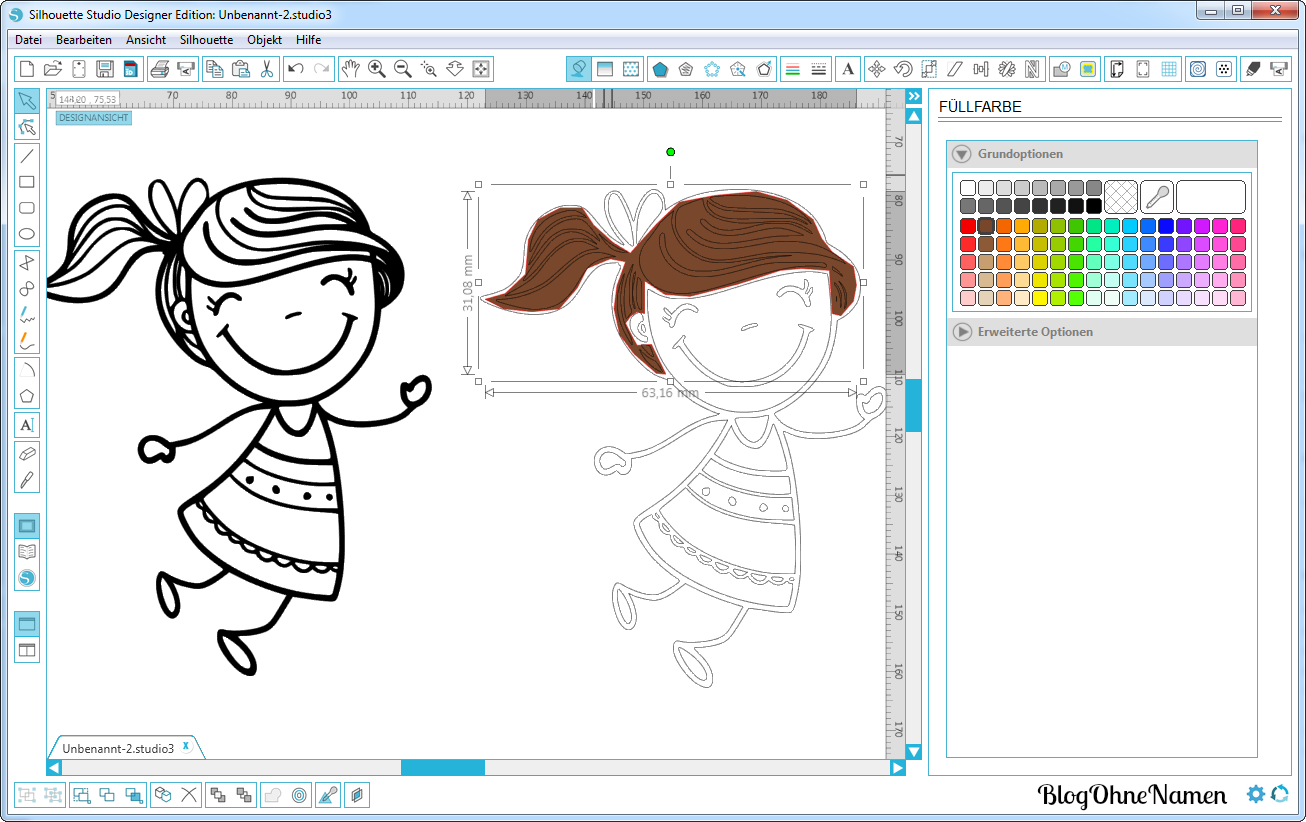
Task: Select the Knife tool
Action: click(27, 479)
